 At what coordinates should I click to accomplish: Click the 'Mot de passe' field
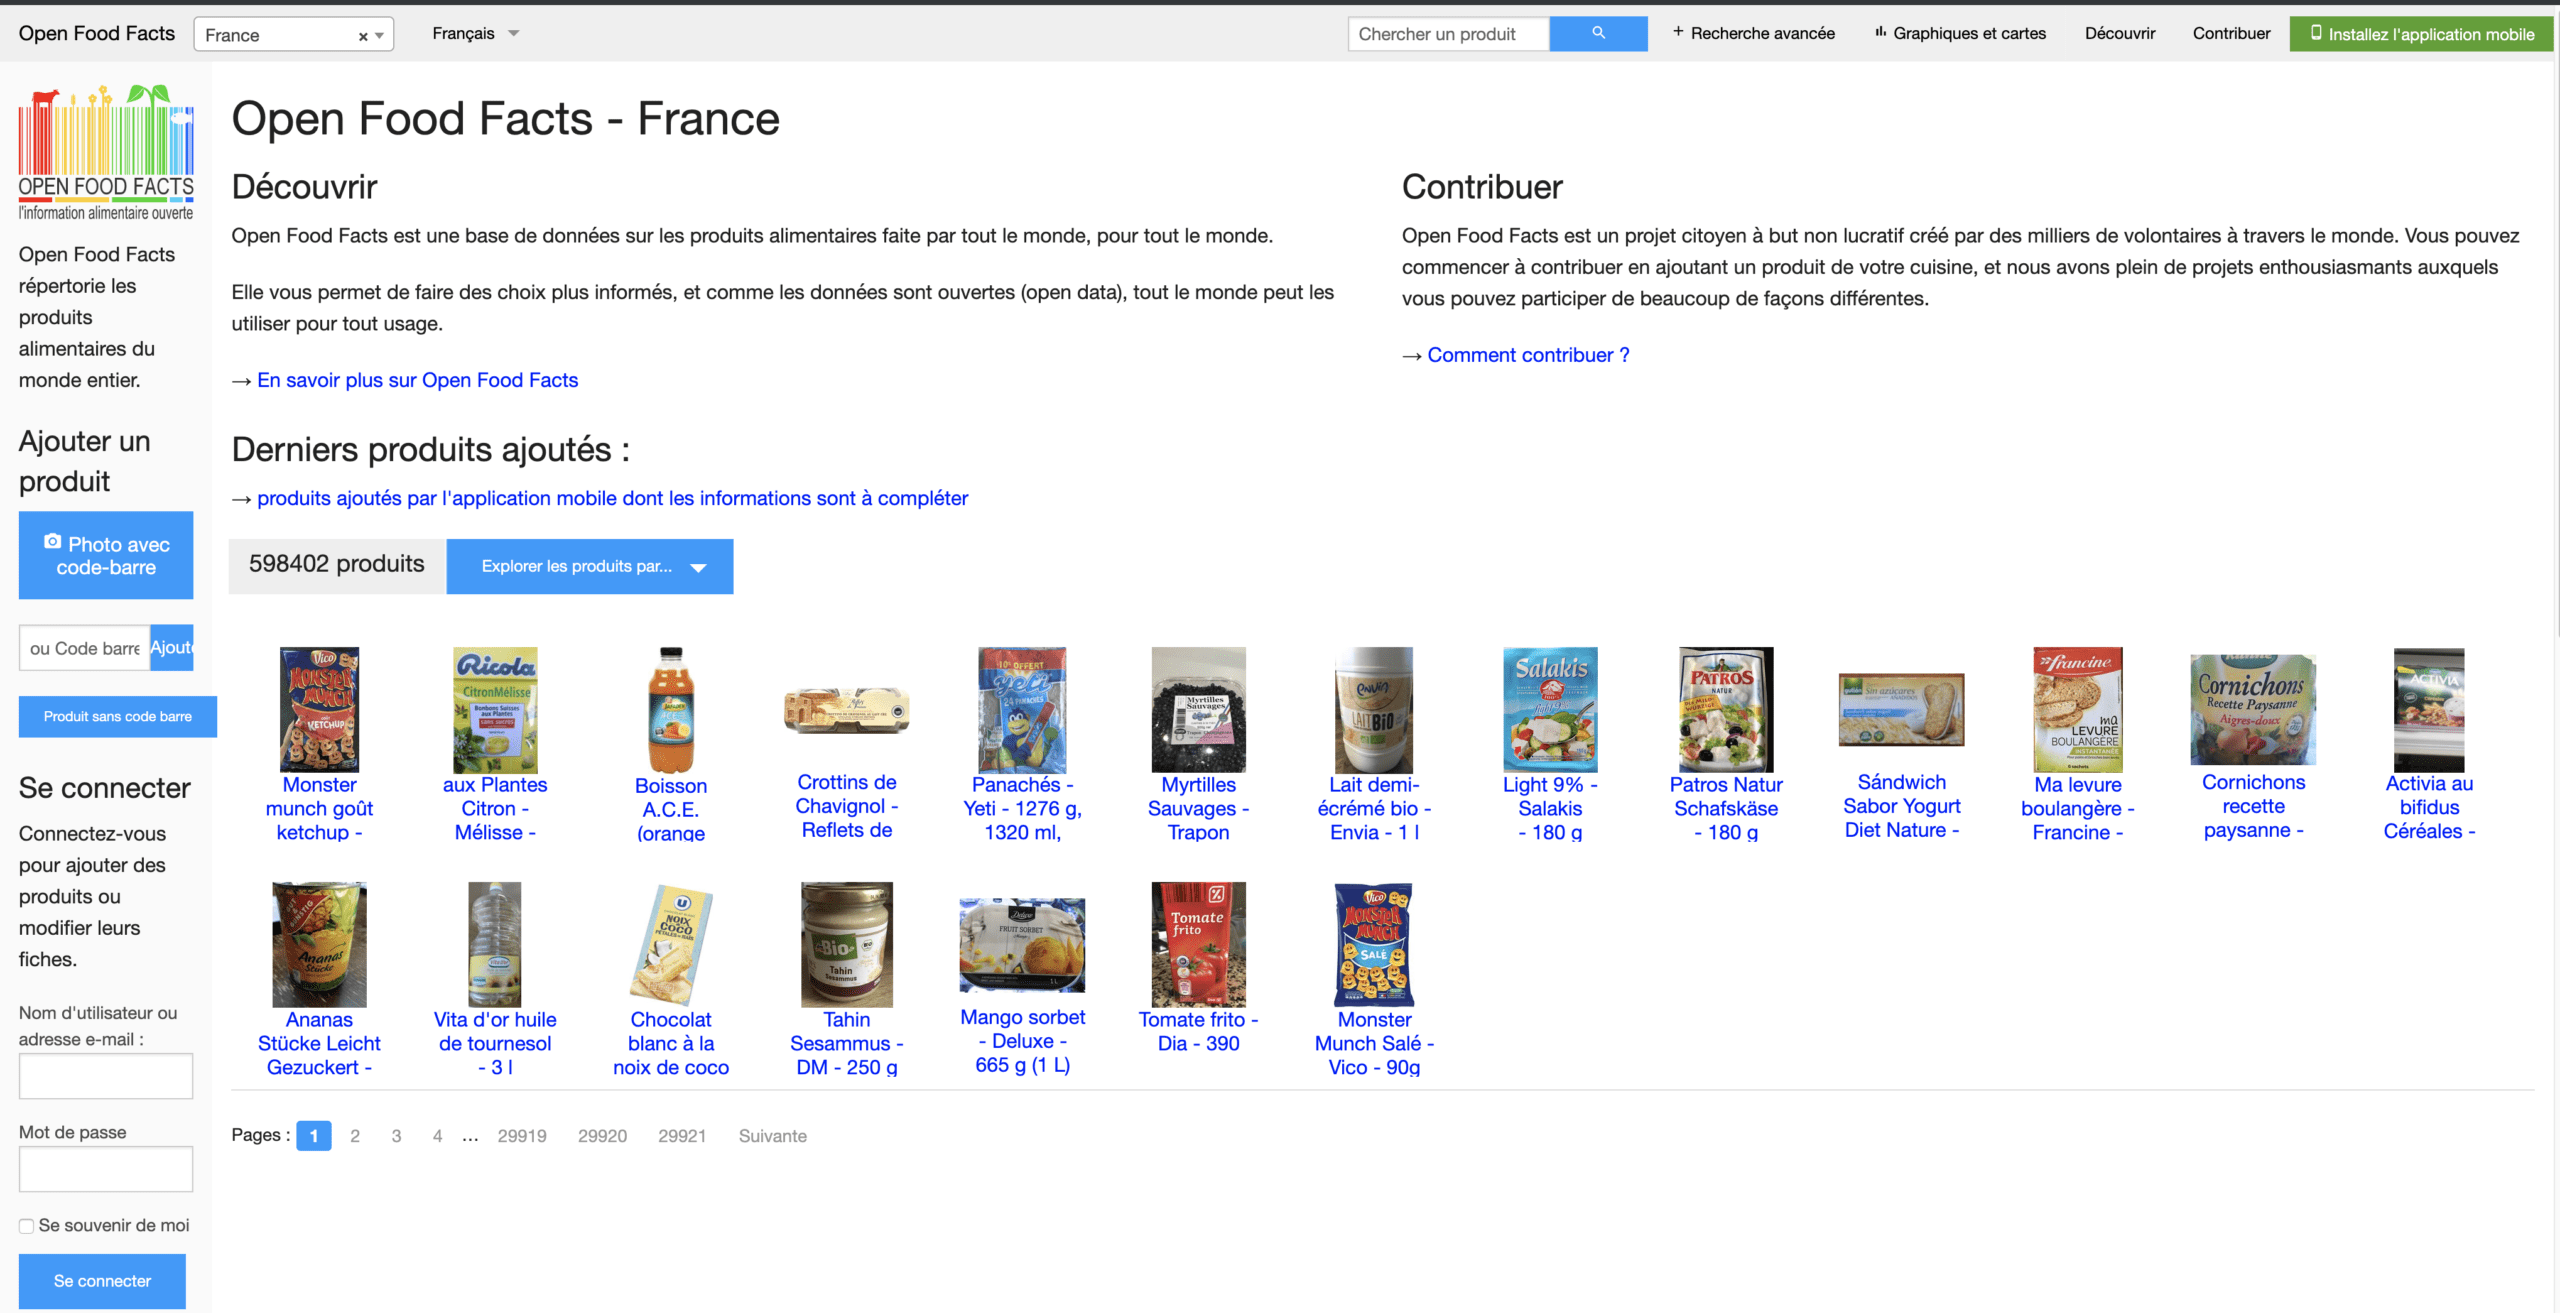point(106,1169)
